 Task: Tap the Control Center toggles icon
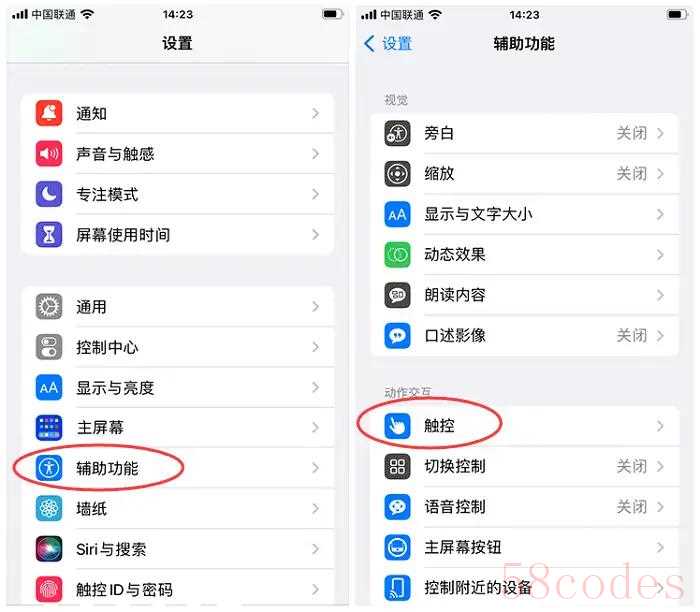coord(49,347)
